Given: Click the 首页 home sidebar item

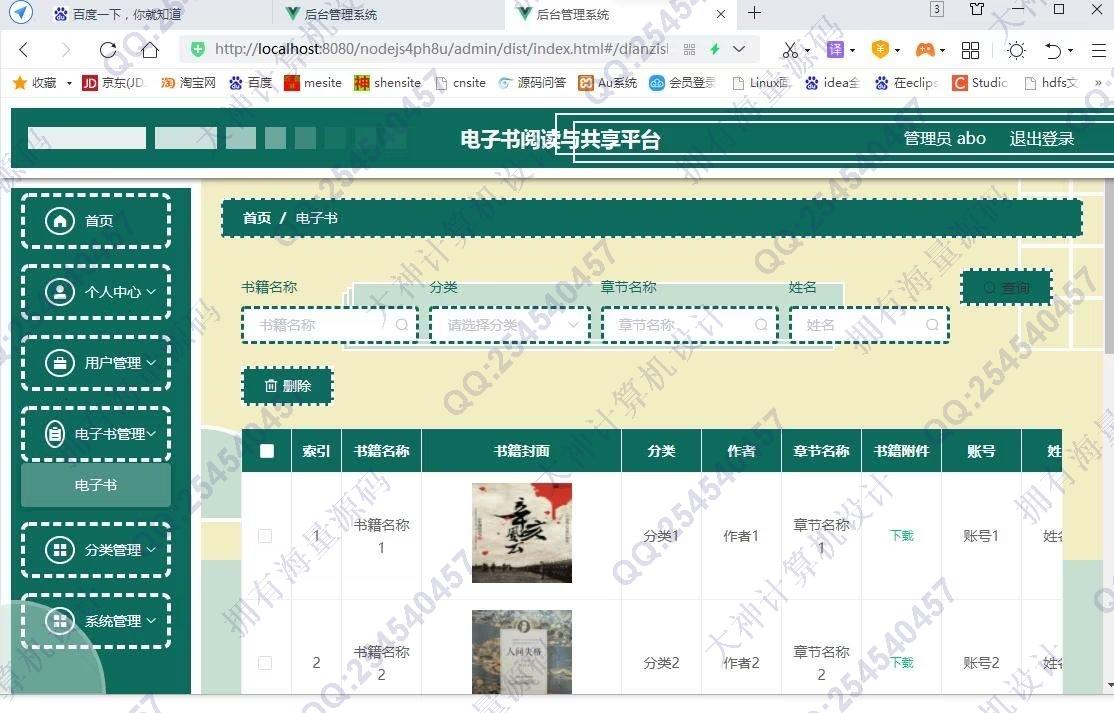Looking at the screenshot, I should pos(96,221).
